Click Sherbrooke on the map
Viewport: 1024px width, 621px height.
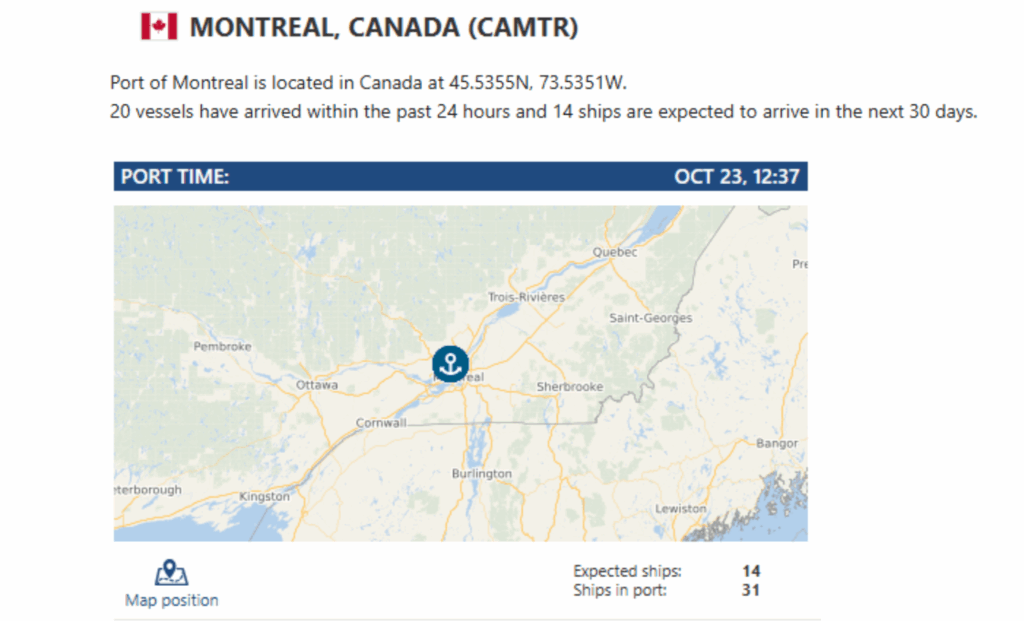(570, 386)
